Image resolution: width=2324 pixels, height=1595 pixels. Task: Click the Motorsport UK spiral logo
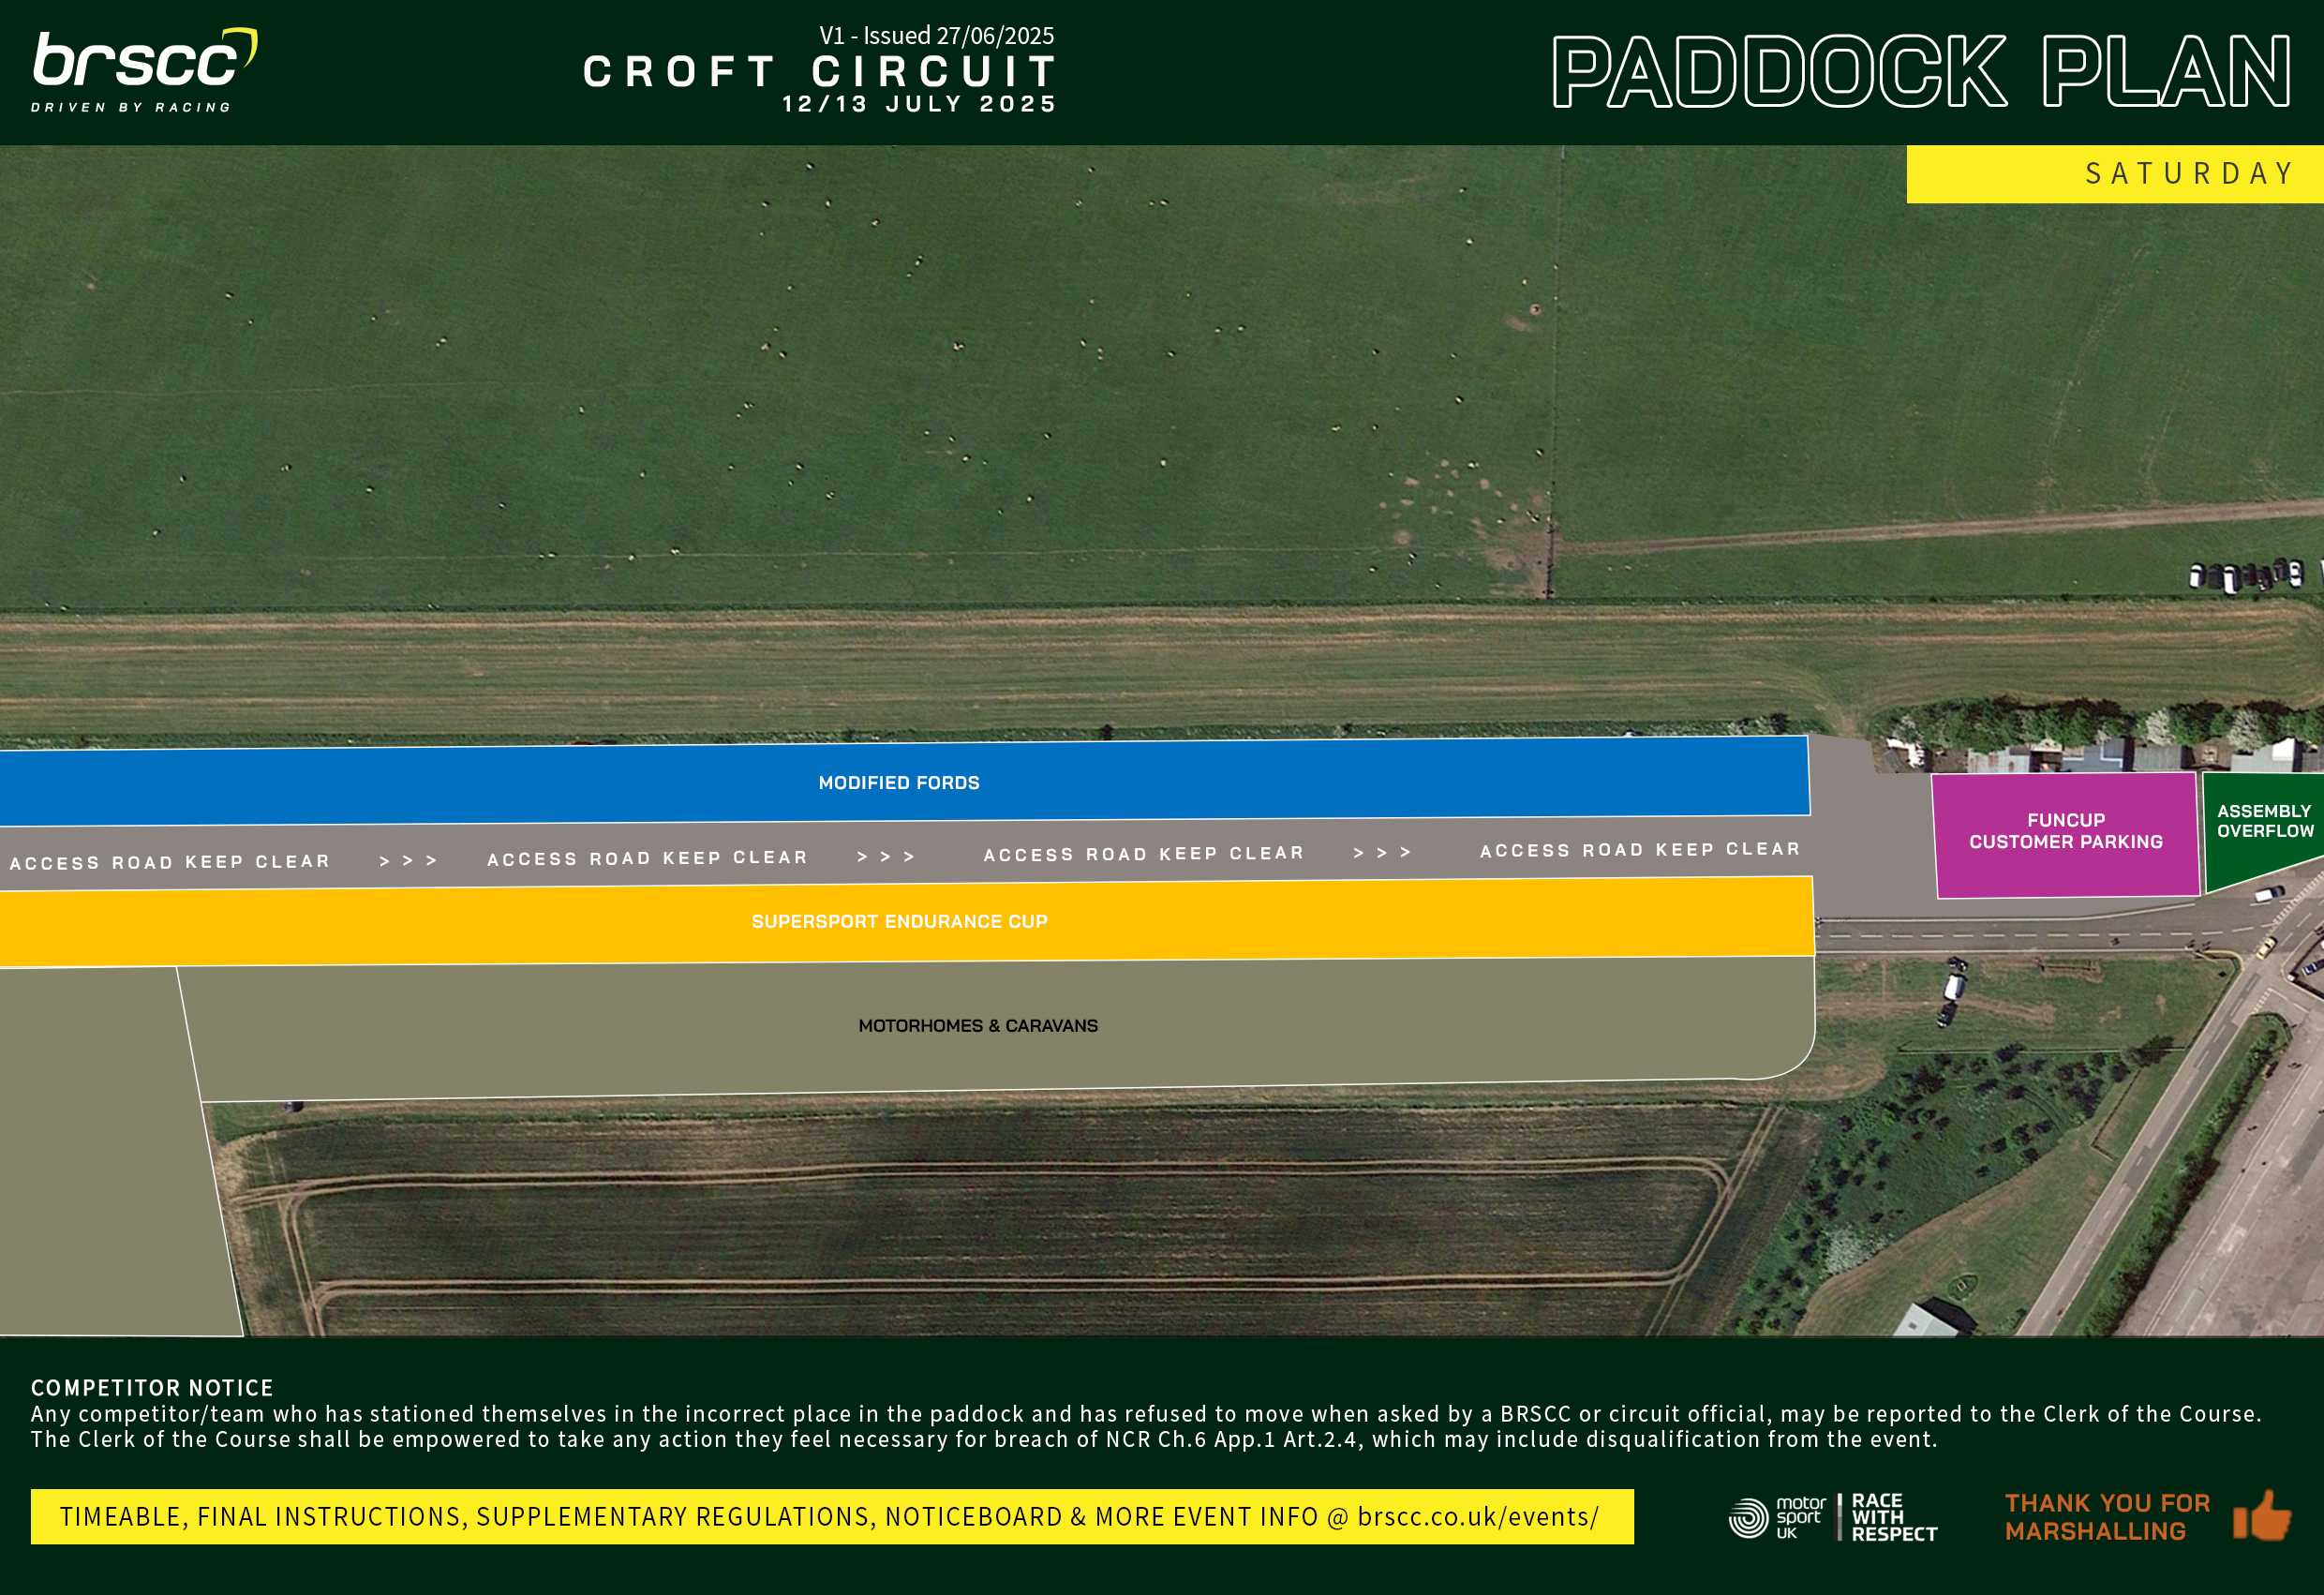coord(1748,1517)
